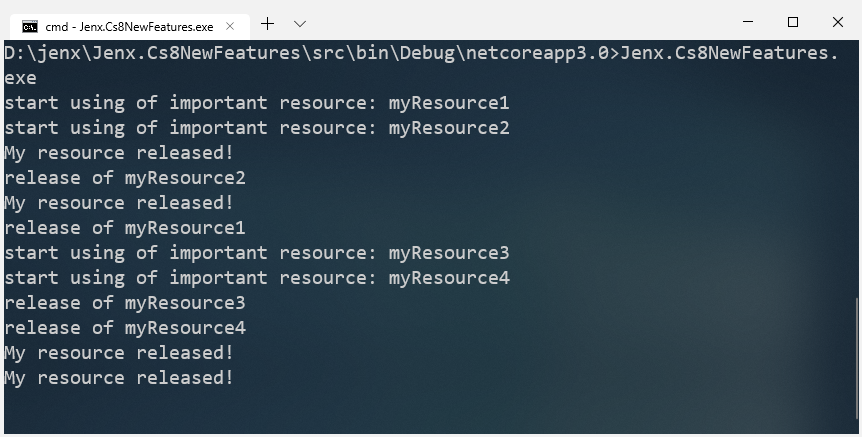Click the start using myResource2 line

pyautogui.click(x=256, y=128)
